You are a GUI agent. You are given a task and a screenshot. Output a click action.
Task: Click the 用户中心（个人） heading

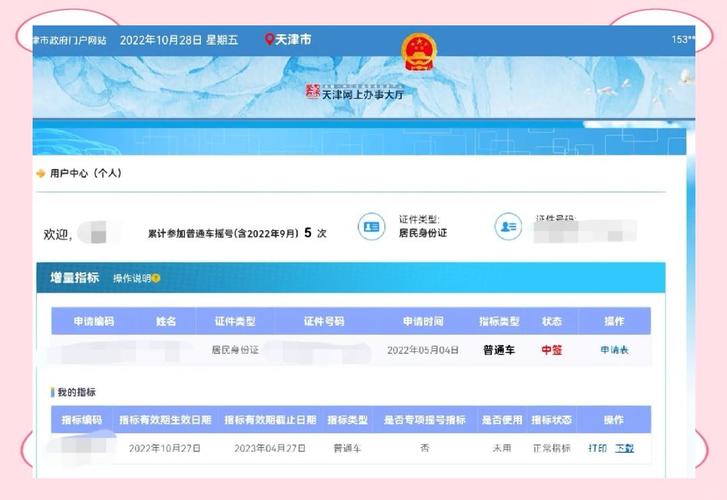pyautogui.click(x=86, y=173)
